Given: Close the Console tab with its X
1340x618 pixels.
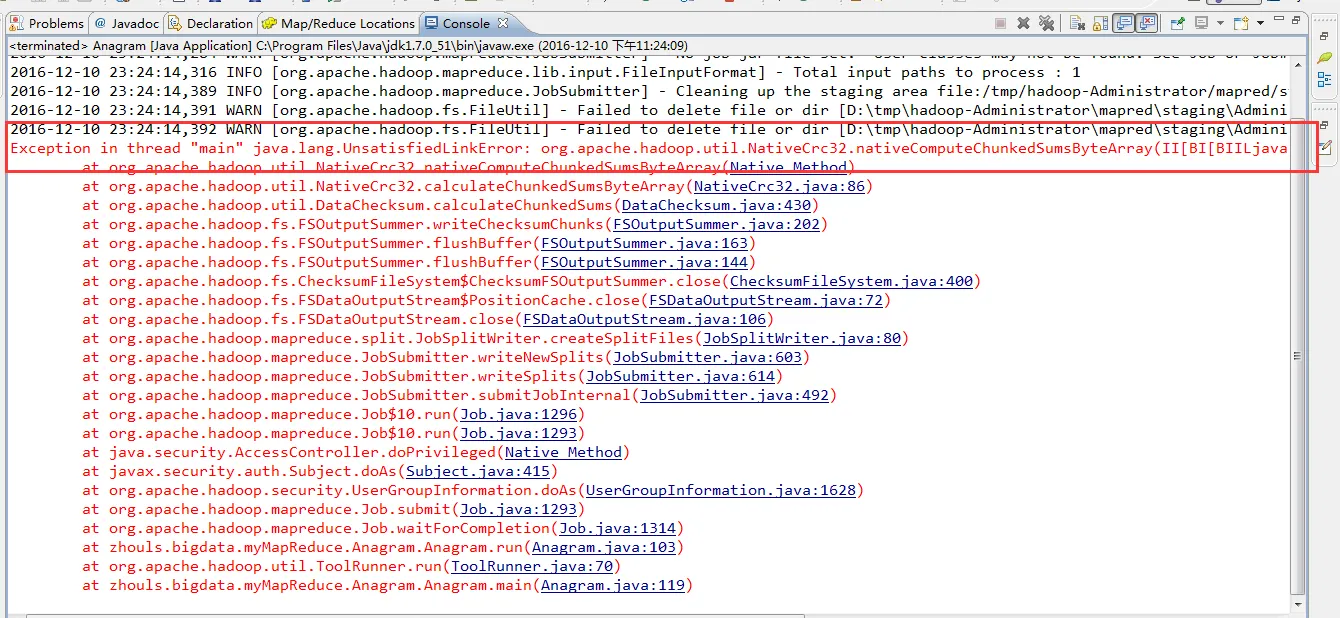Looking at the screenshot, I should (503, 23).
